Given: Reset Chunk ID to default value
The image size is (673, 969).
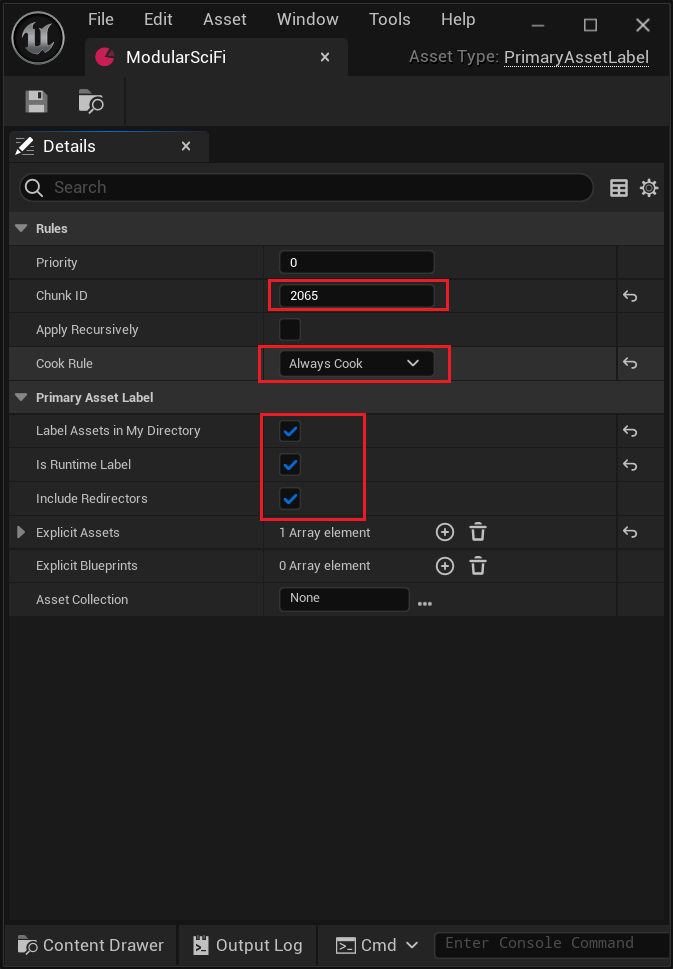Looking at the screenshot, I should (x=630, y=296).
